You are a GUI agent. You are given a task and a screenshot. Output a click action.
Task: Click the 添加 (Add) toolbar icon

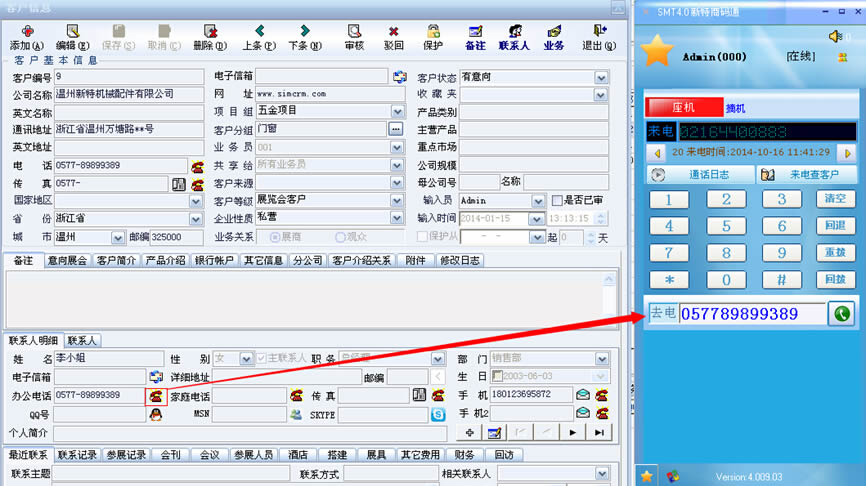pos(26,37)
